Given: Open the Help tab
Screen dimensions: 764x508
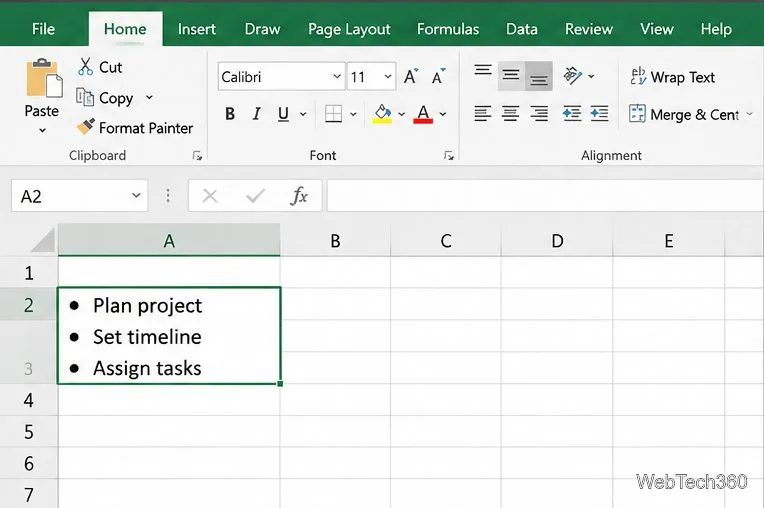Looking at the screenshot, I should (716, 29).
